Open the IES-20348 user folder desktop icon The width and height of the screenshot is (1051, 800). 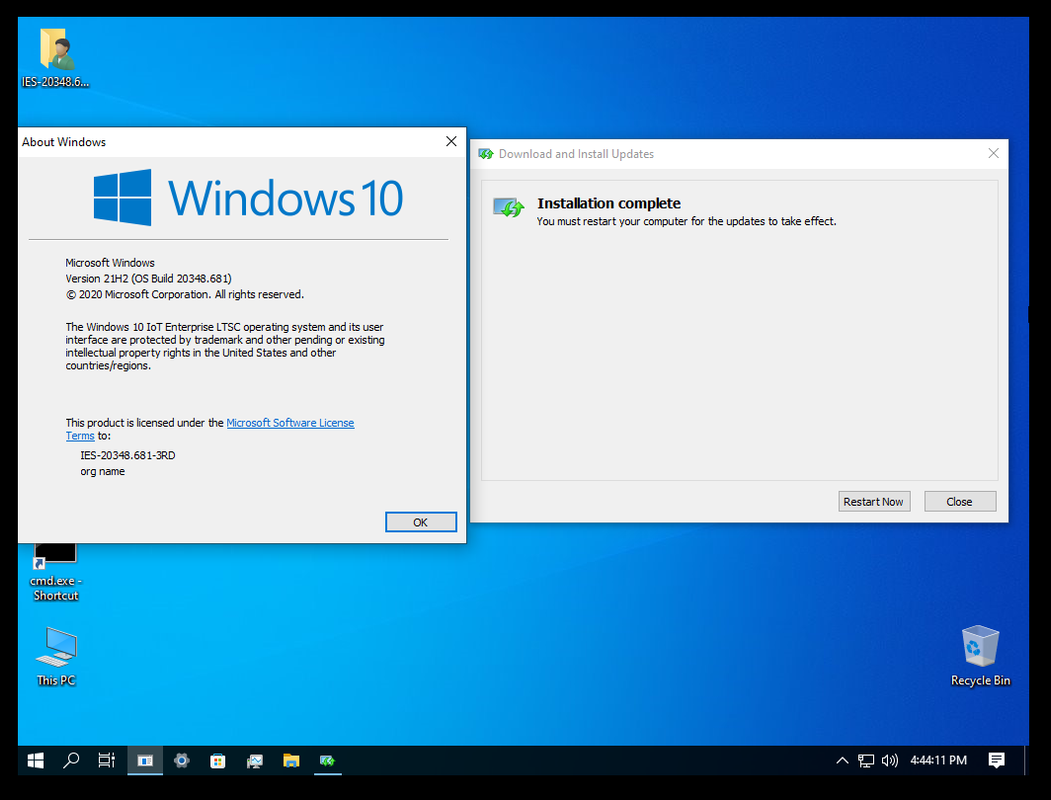pyautogui.click(x=56, y=58)
